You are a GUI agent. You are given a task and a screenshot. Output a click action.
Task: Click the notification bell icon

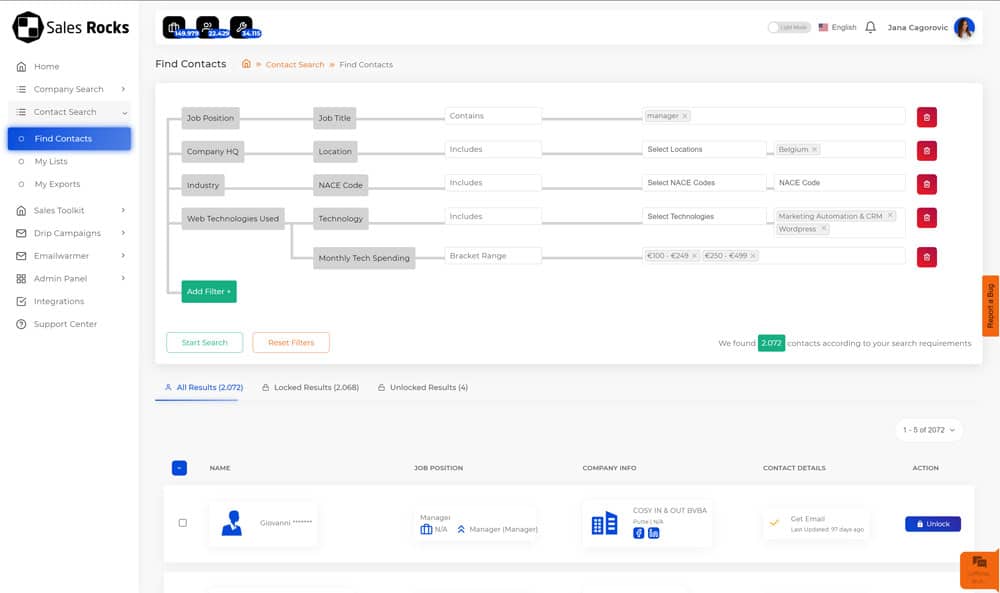870,27
